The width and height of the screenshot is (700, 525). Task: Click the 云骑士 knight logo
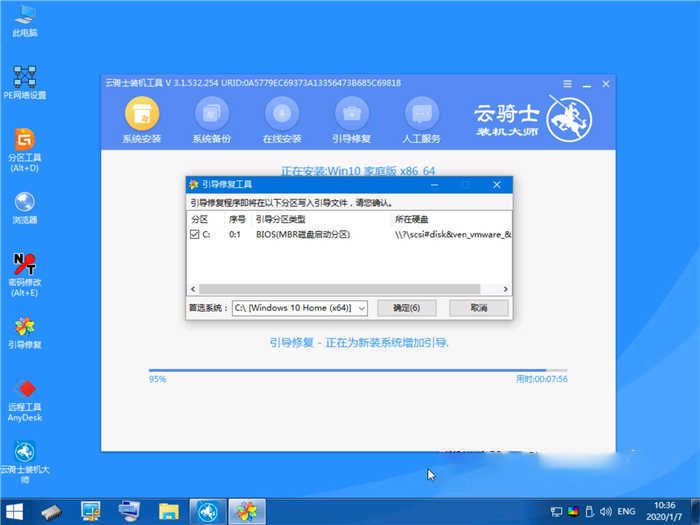[569, 119]
